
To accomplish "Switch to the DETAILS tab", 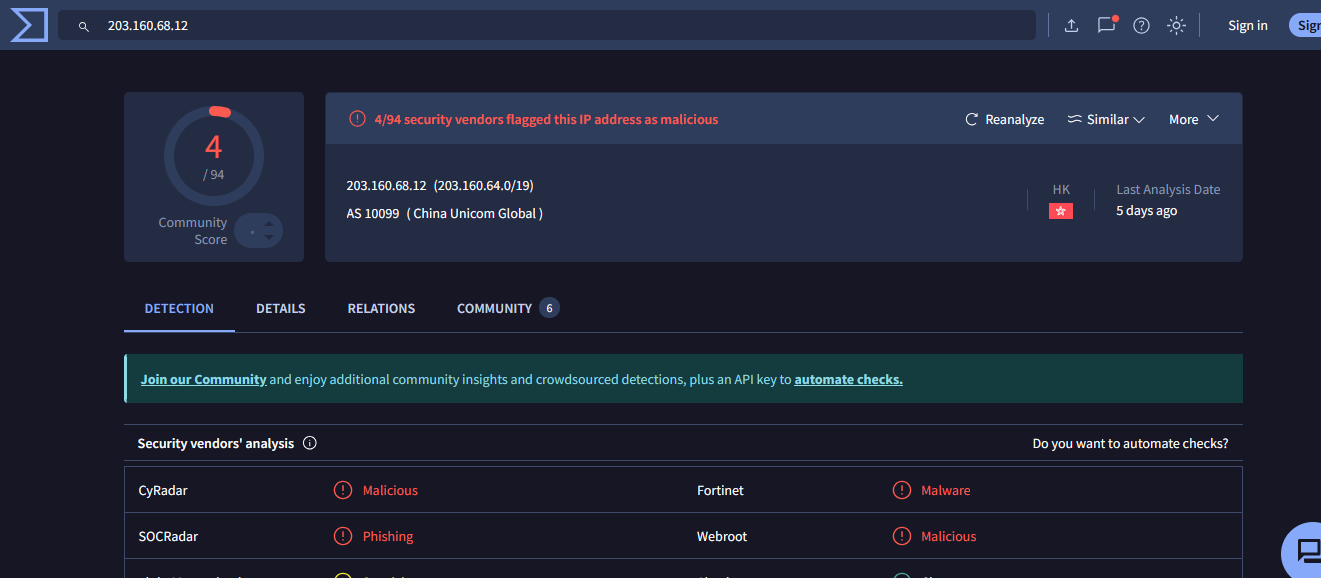I will (x=281, y=308).
